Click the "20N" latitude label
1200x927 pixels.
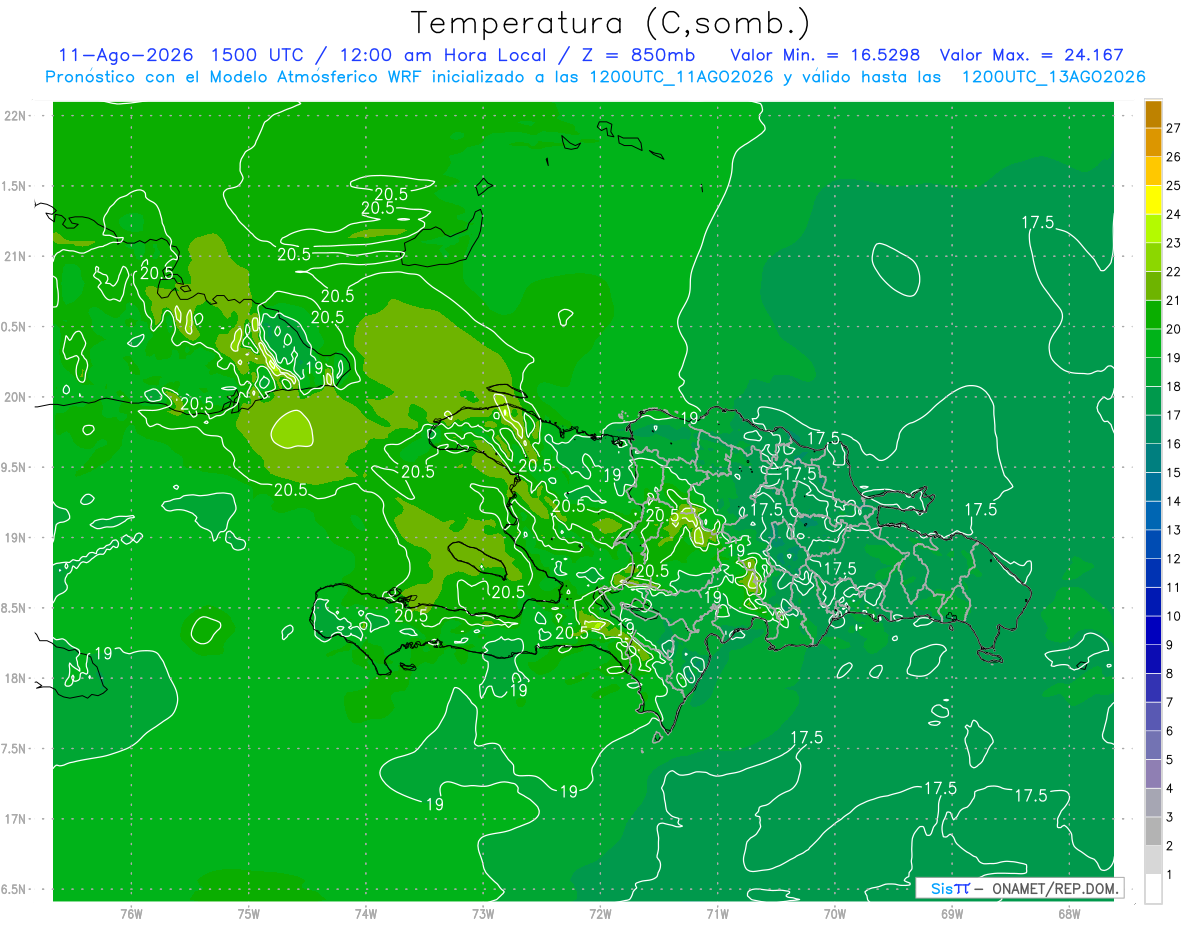tap(15, 397)
